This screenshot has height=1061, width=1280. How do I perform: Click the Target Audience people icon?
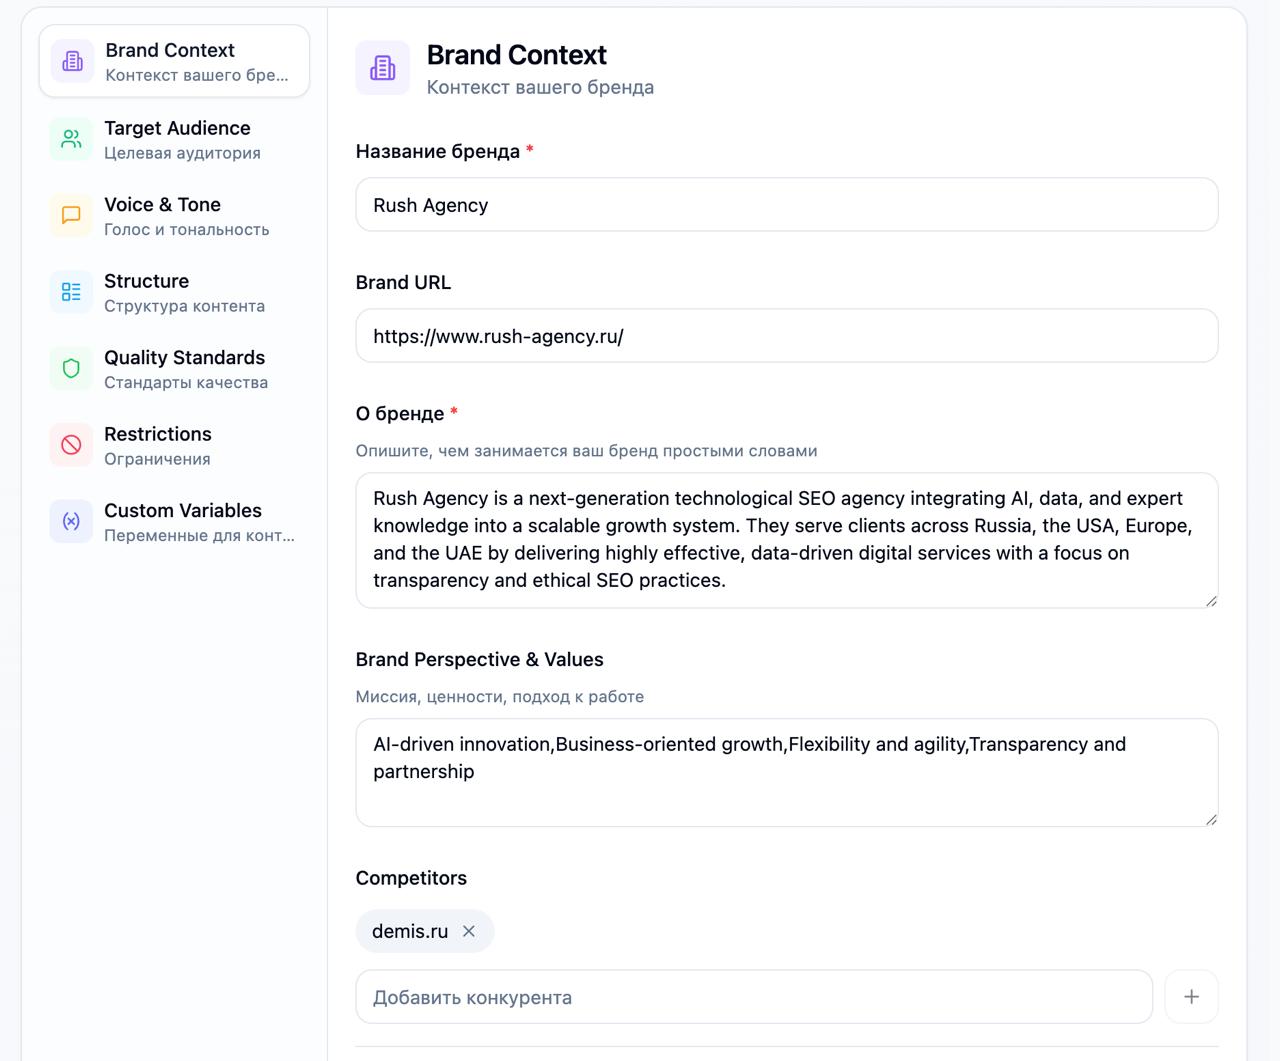click(71, 139)
